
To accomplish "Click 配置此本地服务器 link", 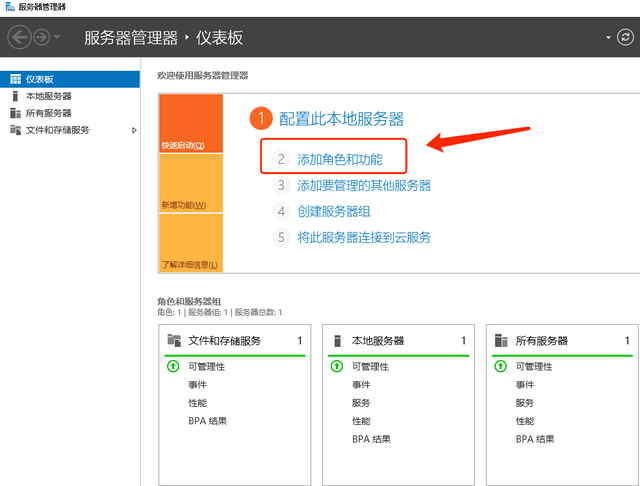I will point(341,119).
